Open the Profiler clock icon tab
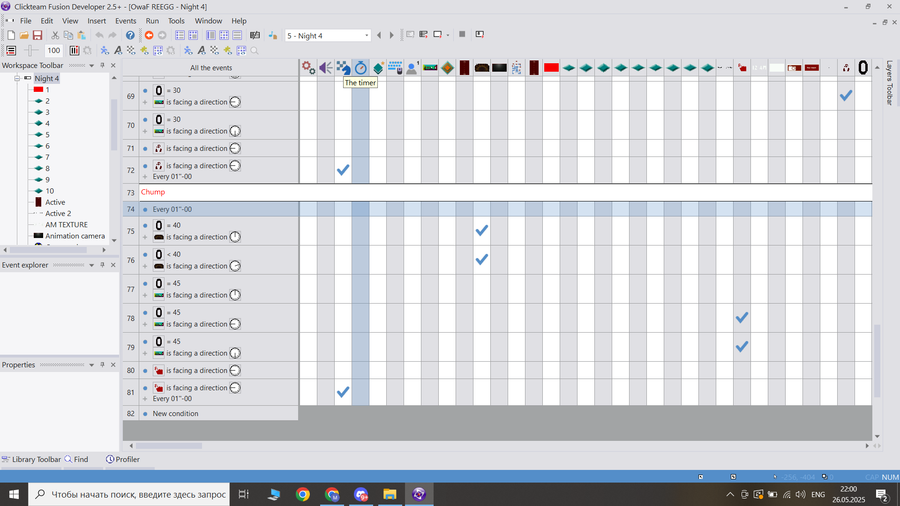This screenshot has width=900, height=506. coord(123,459)
